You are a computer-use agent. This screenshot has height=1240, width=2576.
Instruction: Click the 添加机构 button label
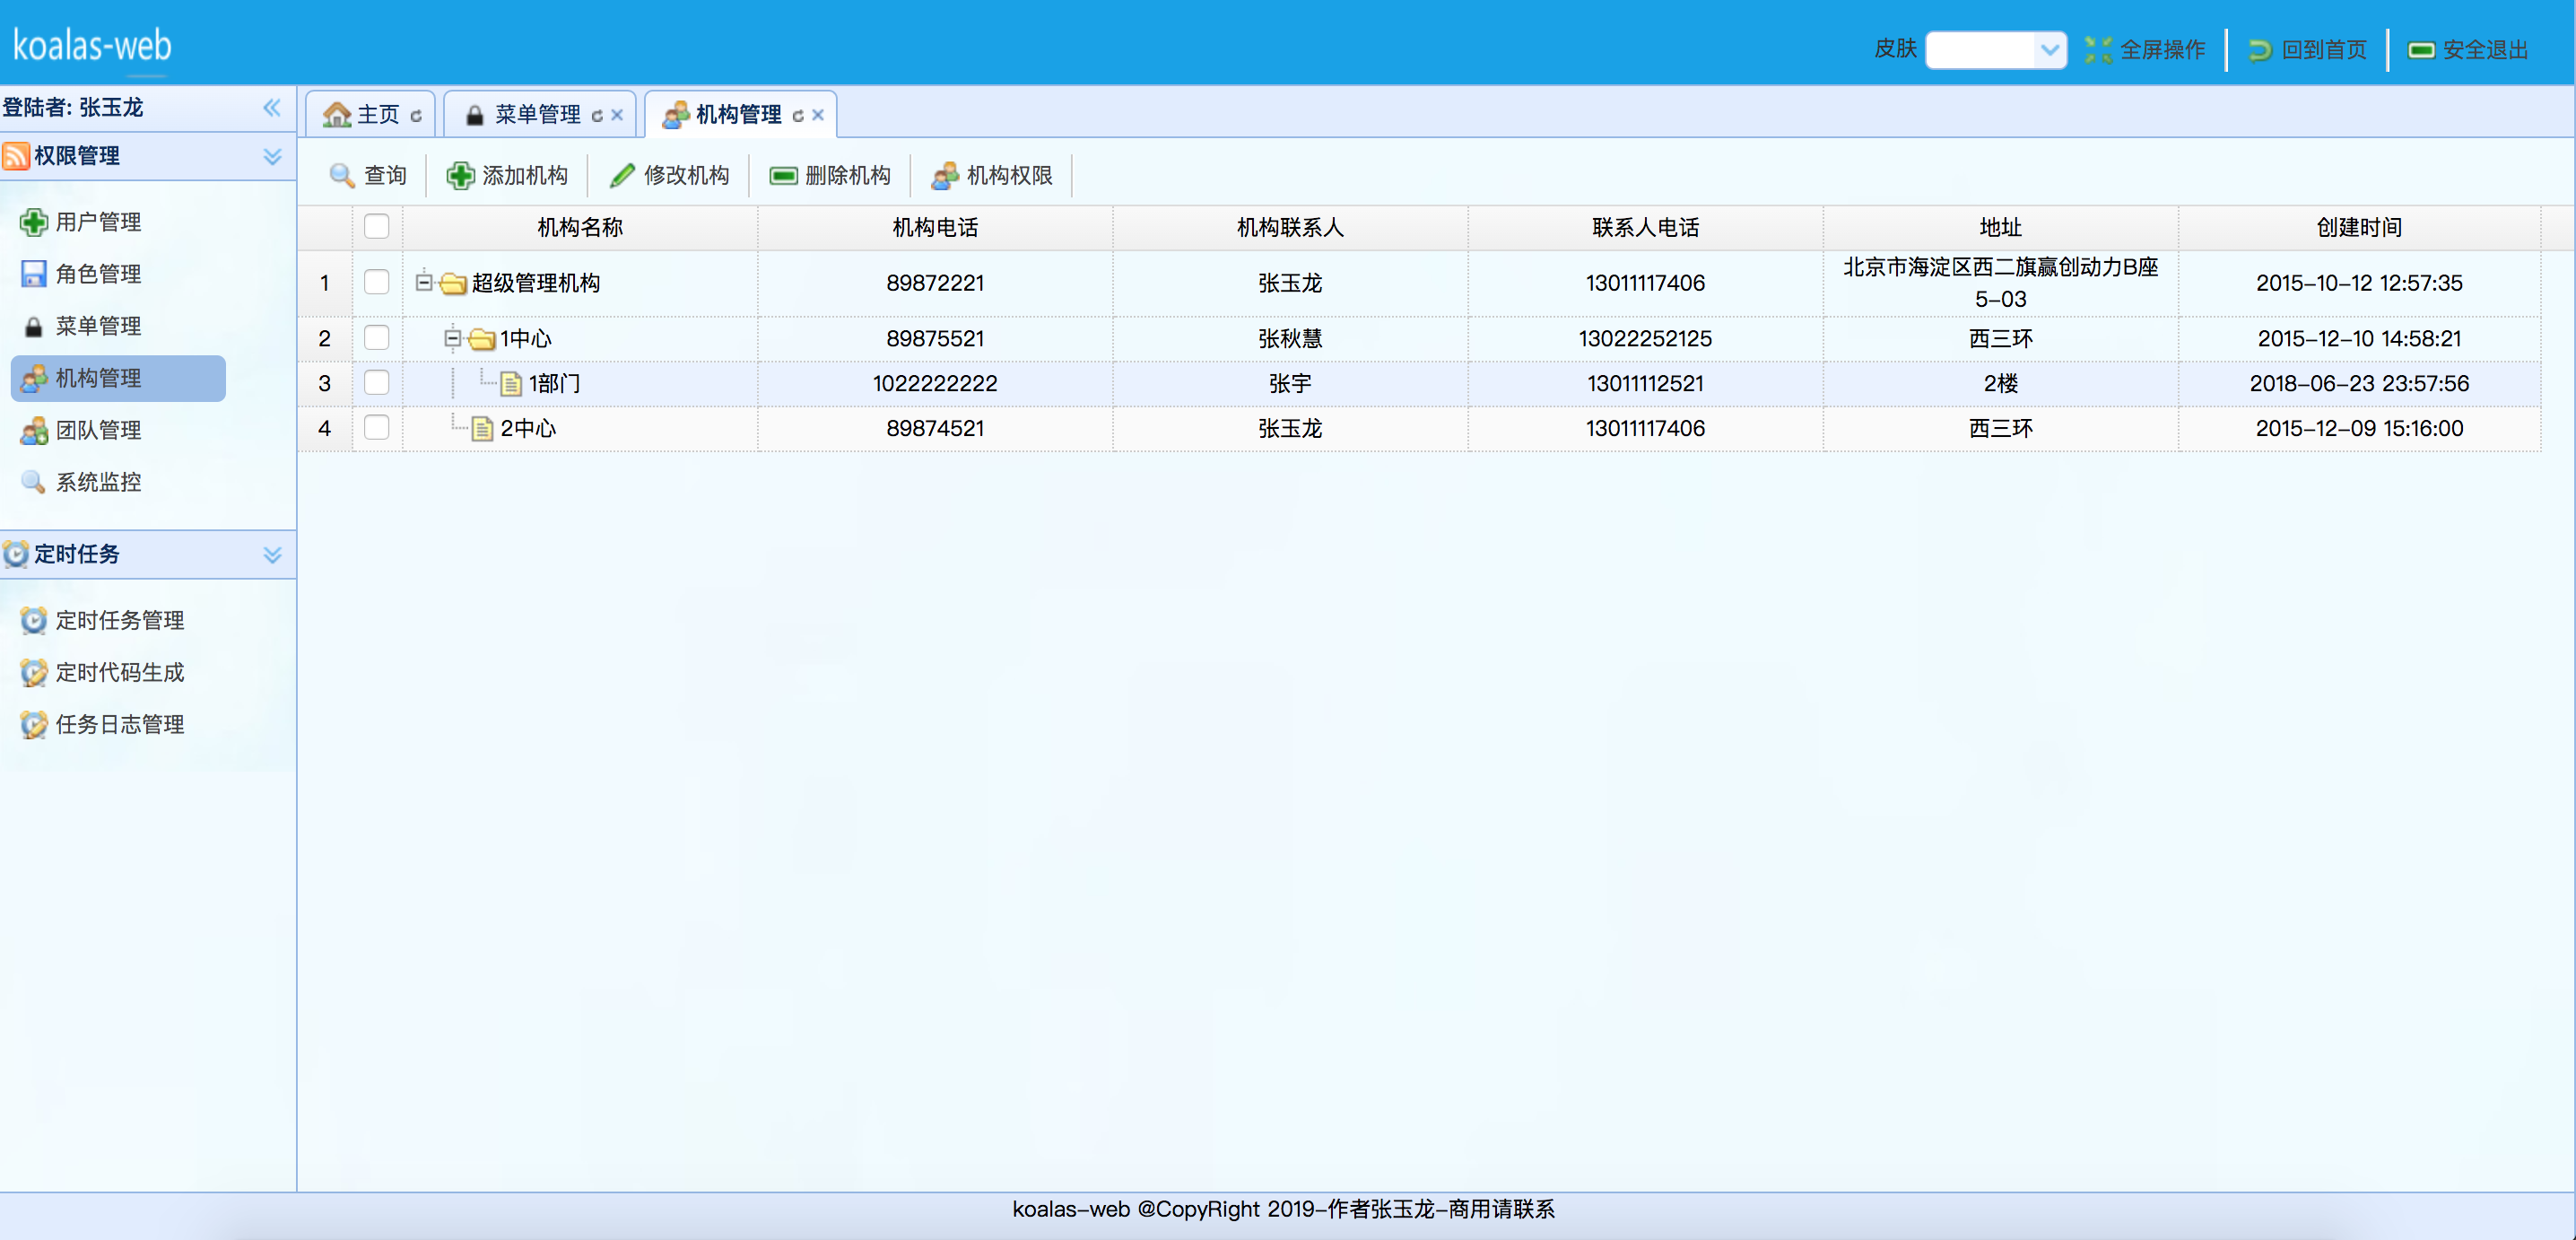pyautogui.click(x=525, y=175)
